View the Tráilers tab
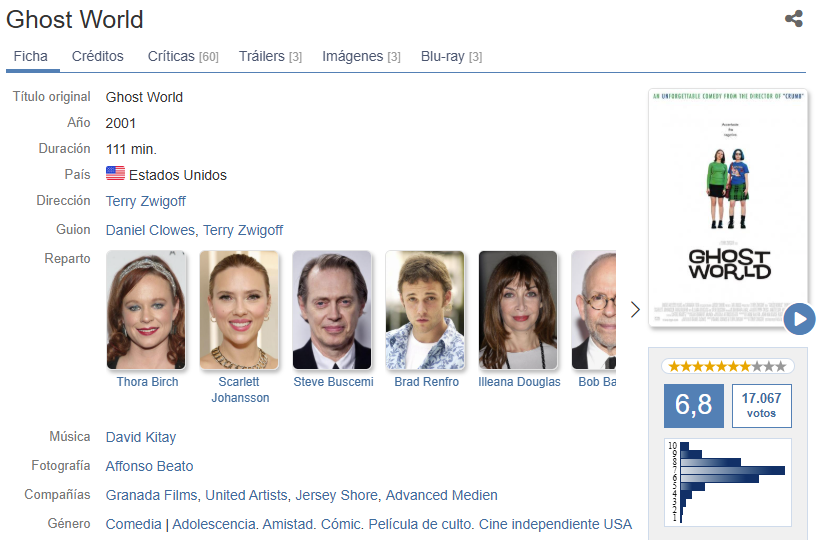 (270, 56)
